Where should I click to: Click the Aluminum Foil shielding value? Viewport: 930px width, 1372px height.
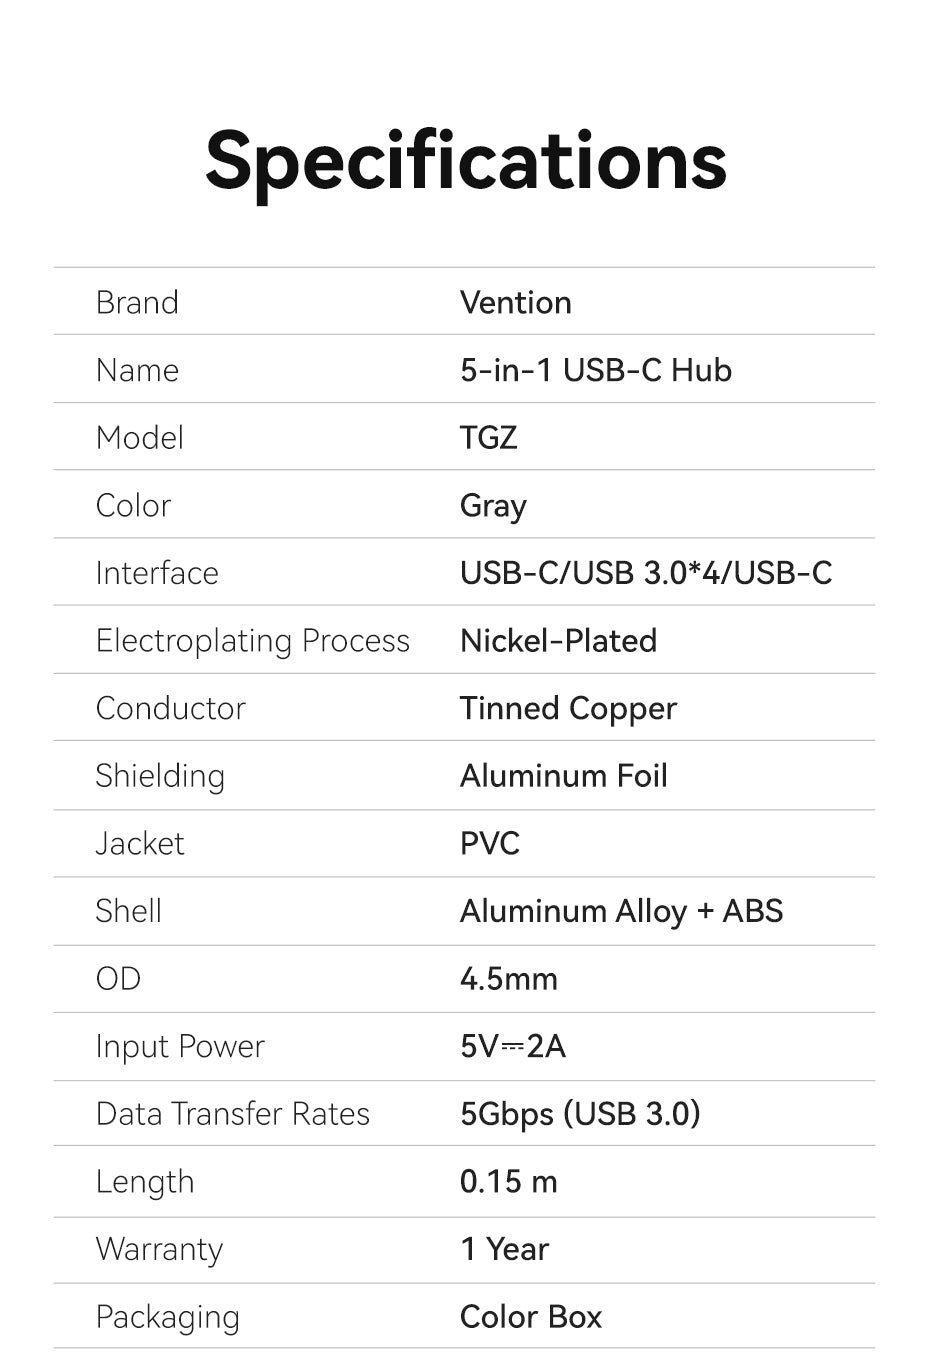(564, 775)
